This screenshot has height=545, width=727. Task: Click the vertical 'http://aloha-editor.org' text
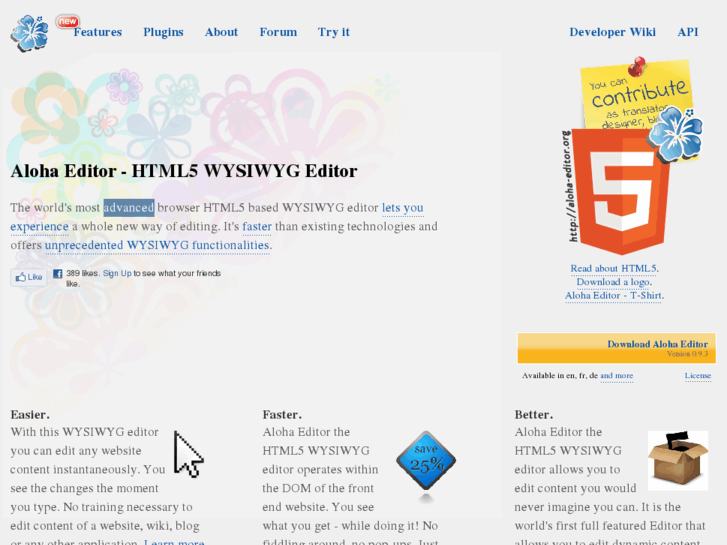570,186
